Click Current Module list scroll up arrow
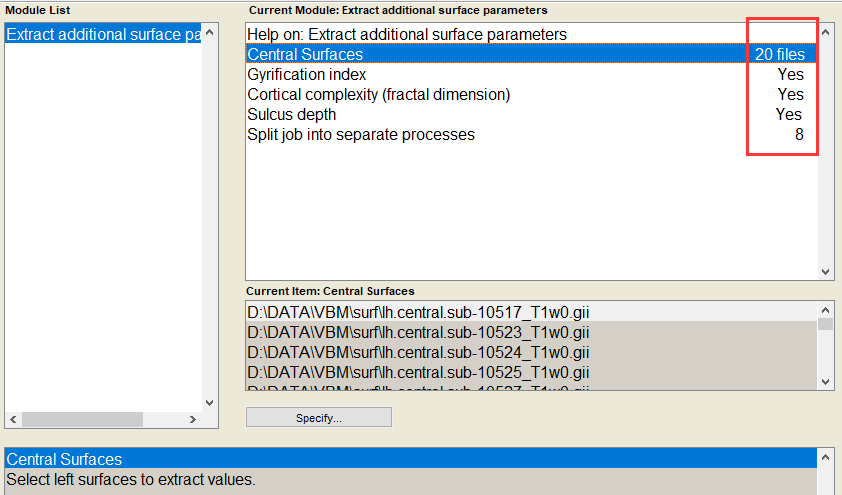Screen dimensions: 842x495 click(826, 32)
